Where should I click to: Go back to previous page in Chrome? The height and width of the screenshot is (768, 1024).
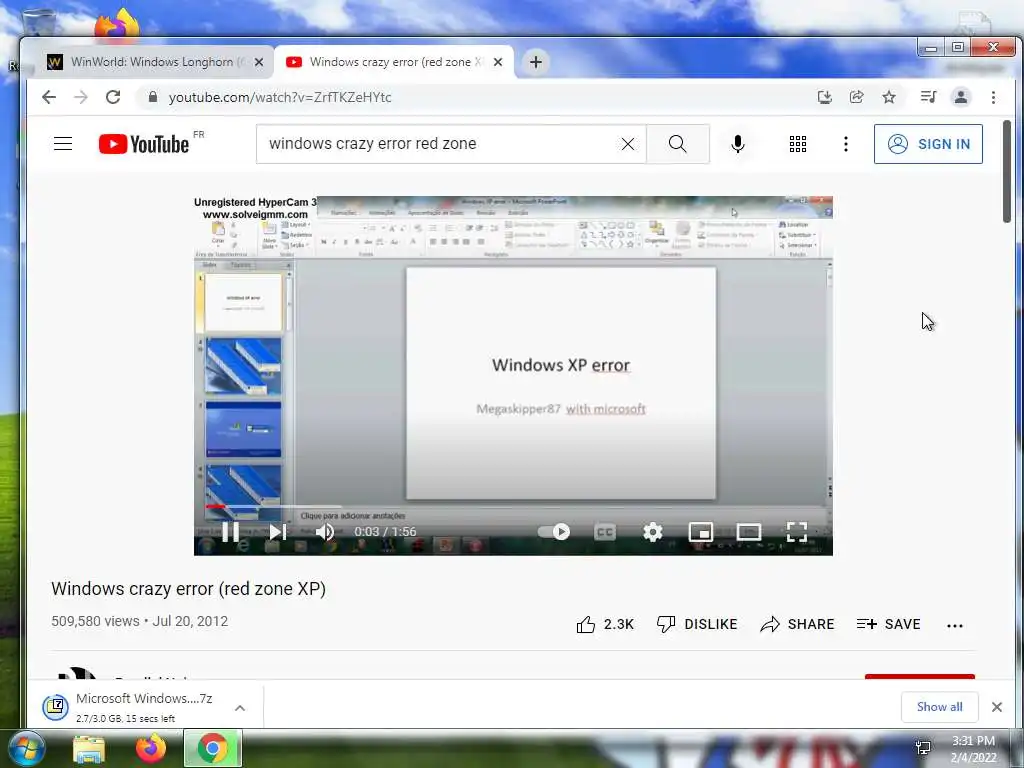[x=49, y=97]
